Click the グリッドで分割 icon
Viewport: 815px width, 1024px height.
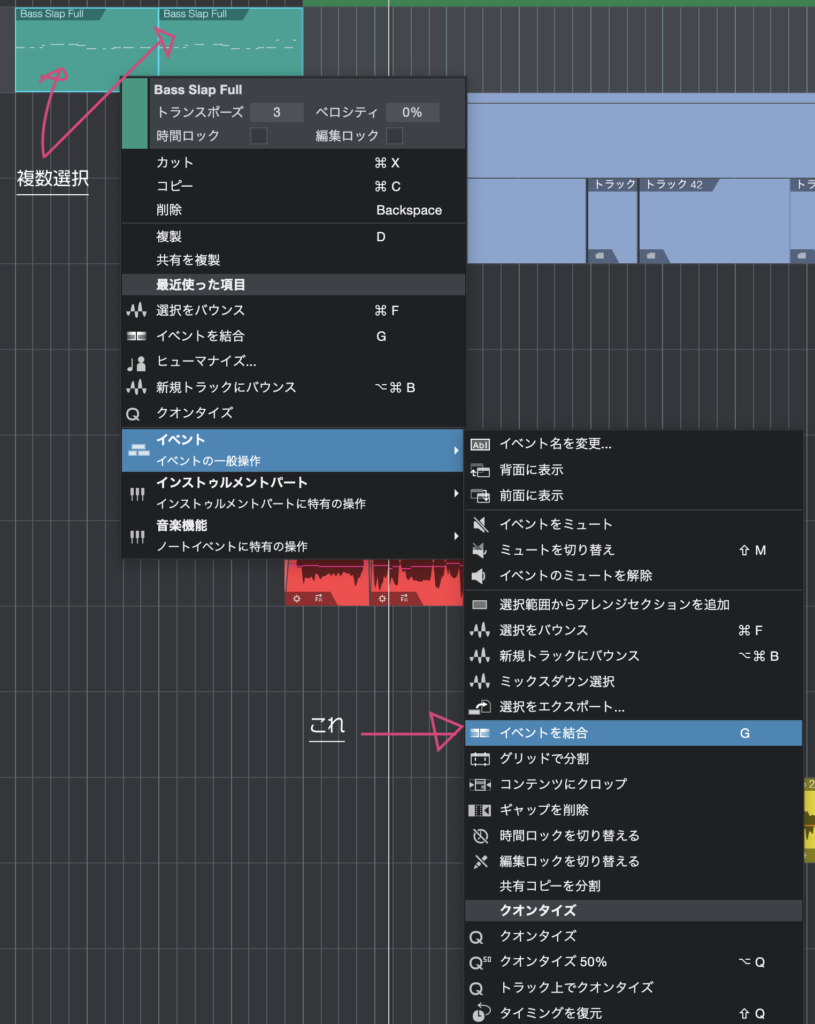(479, 759)
